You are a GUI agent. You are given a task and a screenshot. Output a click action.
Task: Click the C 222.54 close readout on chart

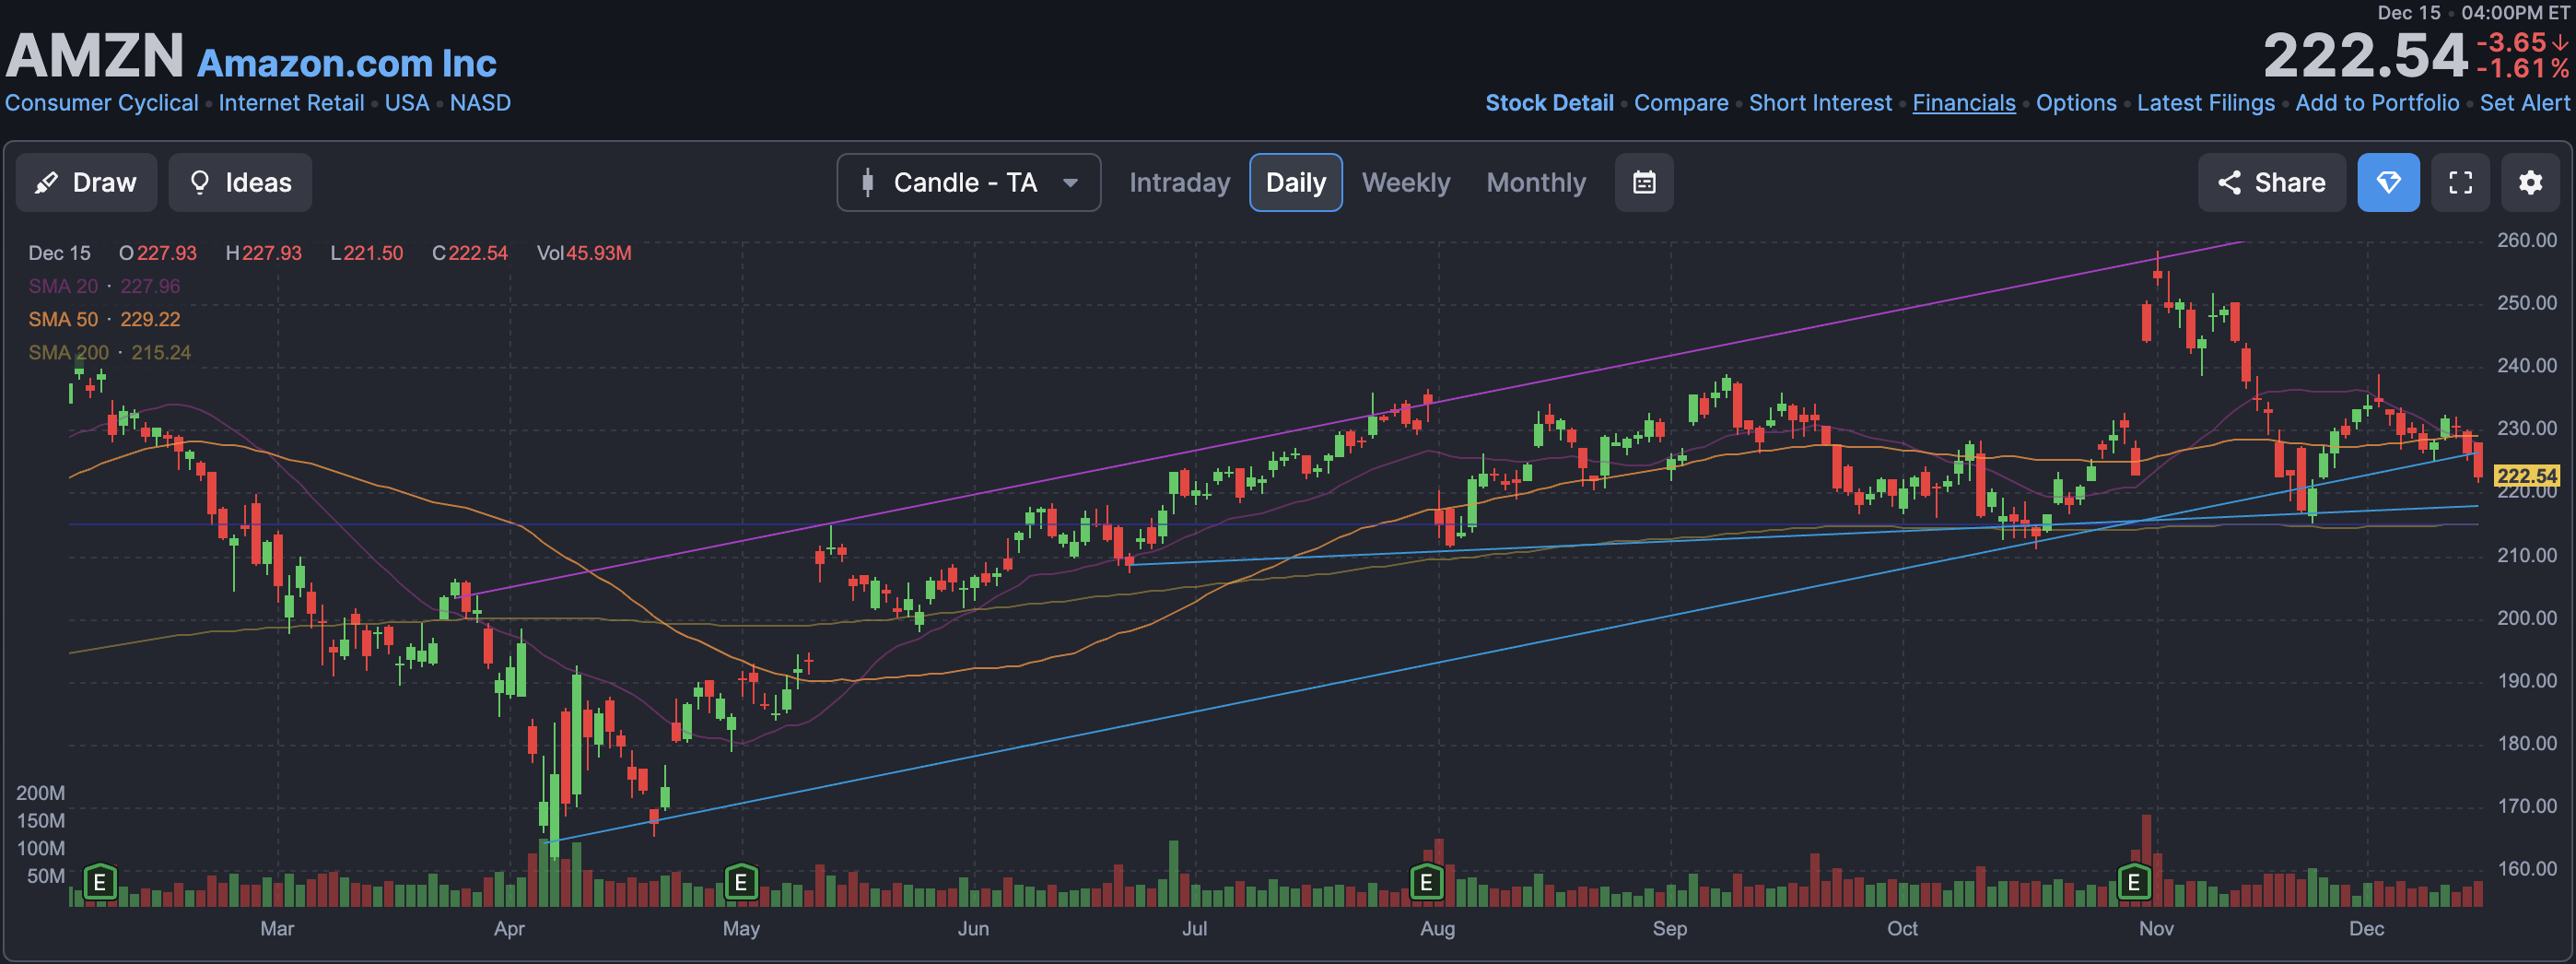click(470, 253)
